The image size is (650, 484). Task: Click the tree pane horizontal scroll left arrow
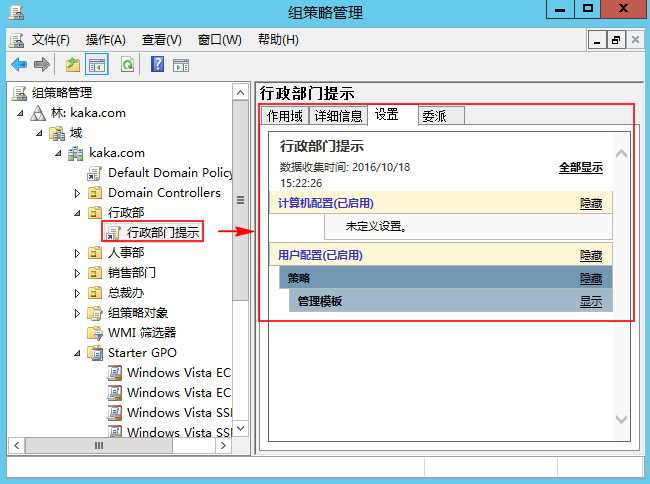[17, 445]
